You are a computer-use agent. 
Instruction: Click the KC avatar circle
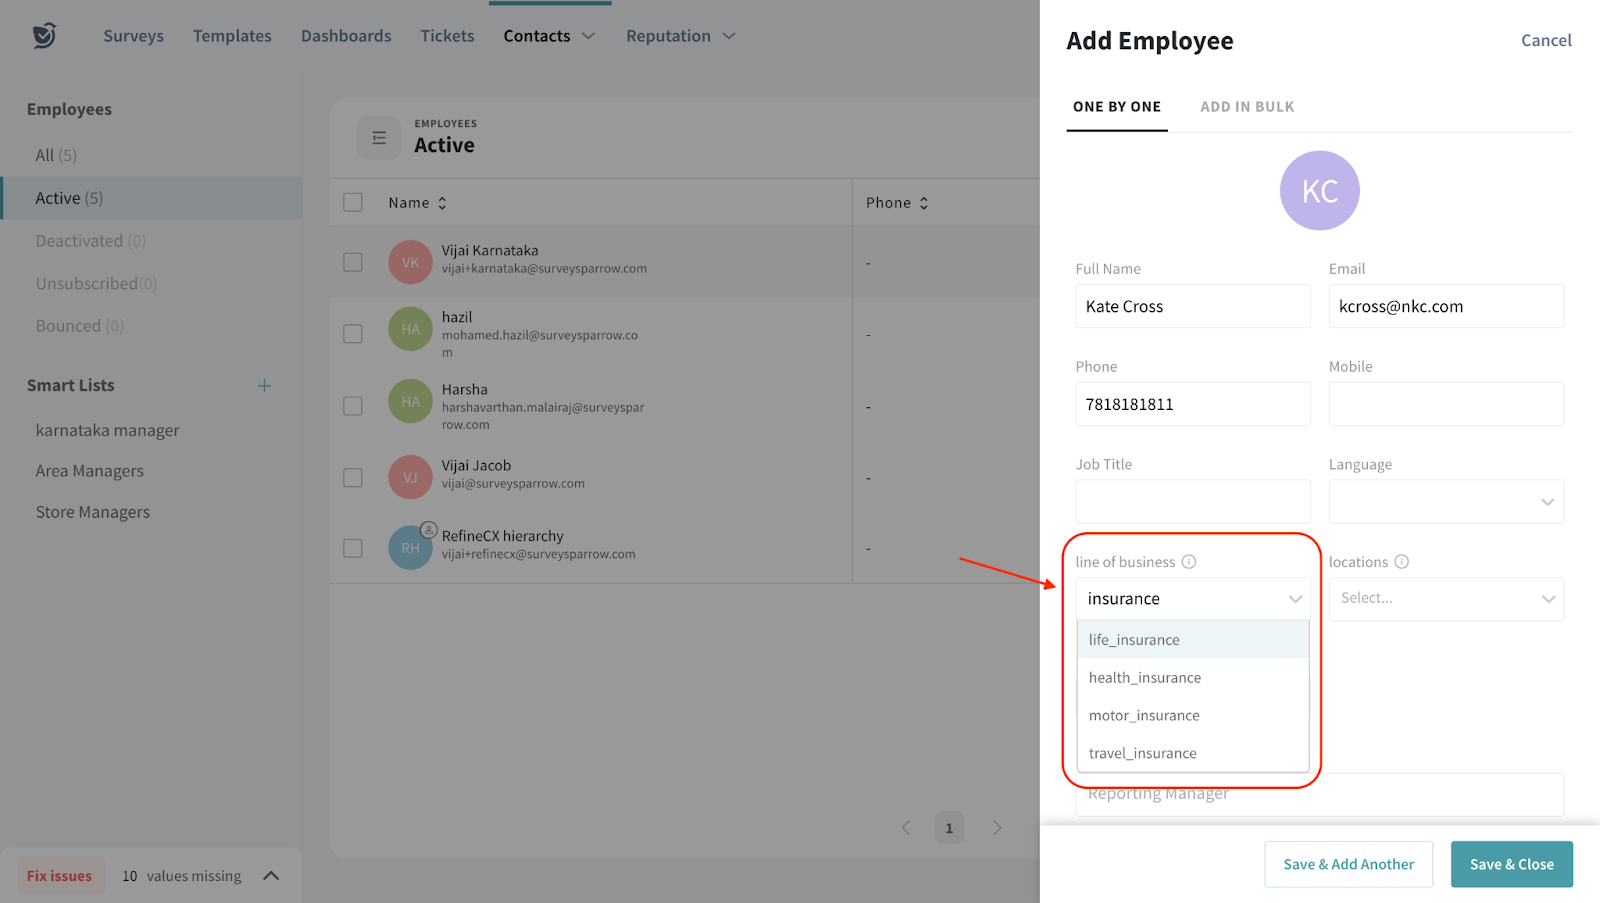1319,191
